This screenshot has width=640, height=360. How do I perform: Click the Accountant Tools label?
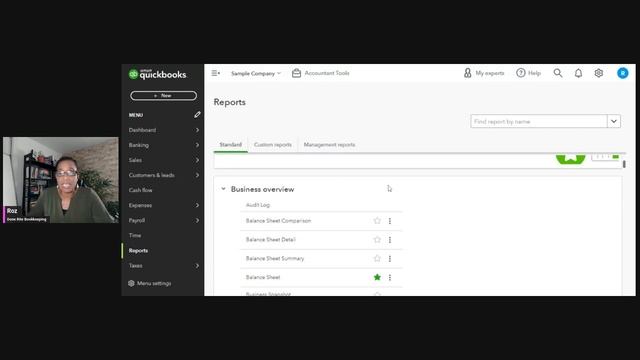tap(327, 73)
